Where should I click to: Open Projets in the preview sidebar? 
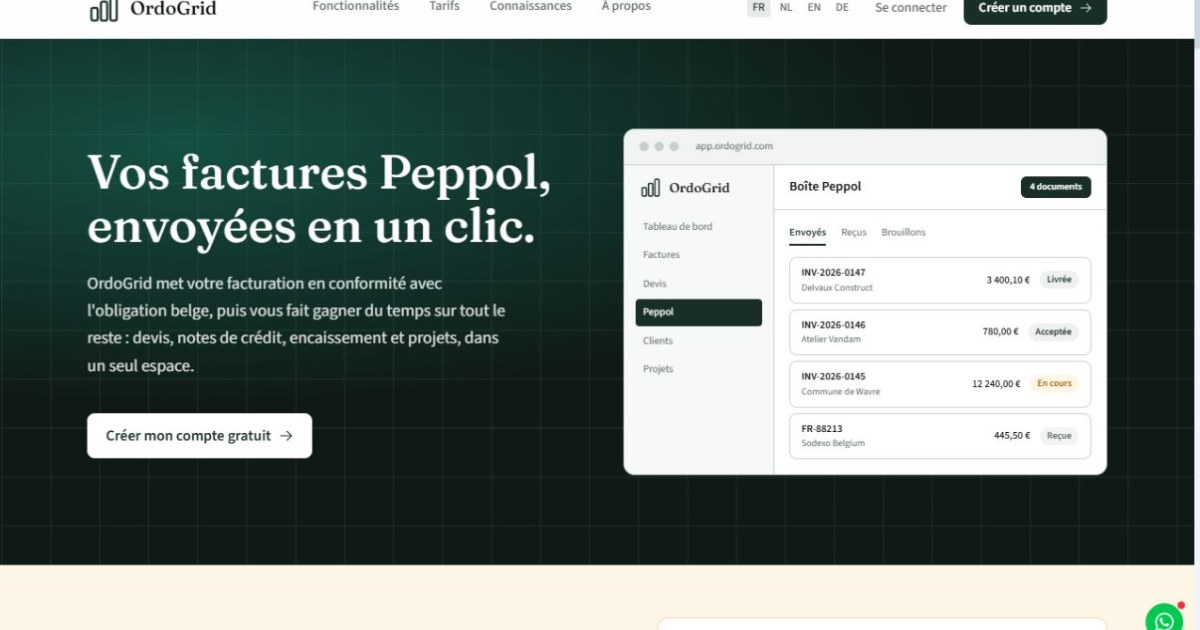[x=658, y=369]
